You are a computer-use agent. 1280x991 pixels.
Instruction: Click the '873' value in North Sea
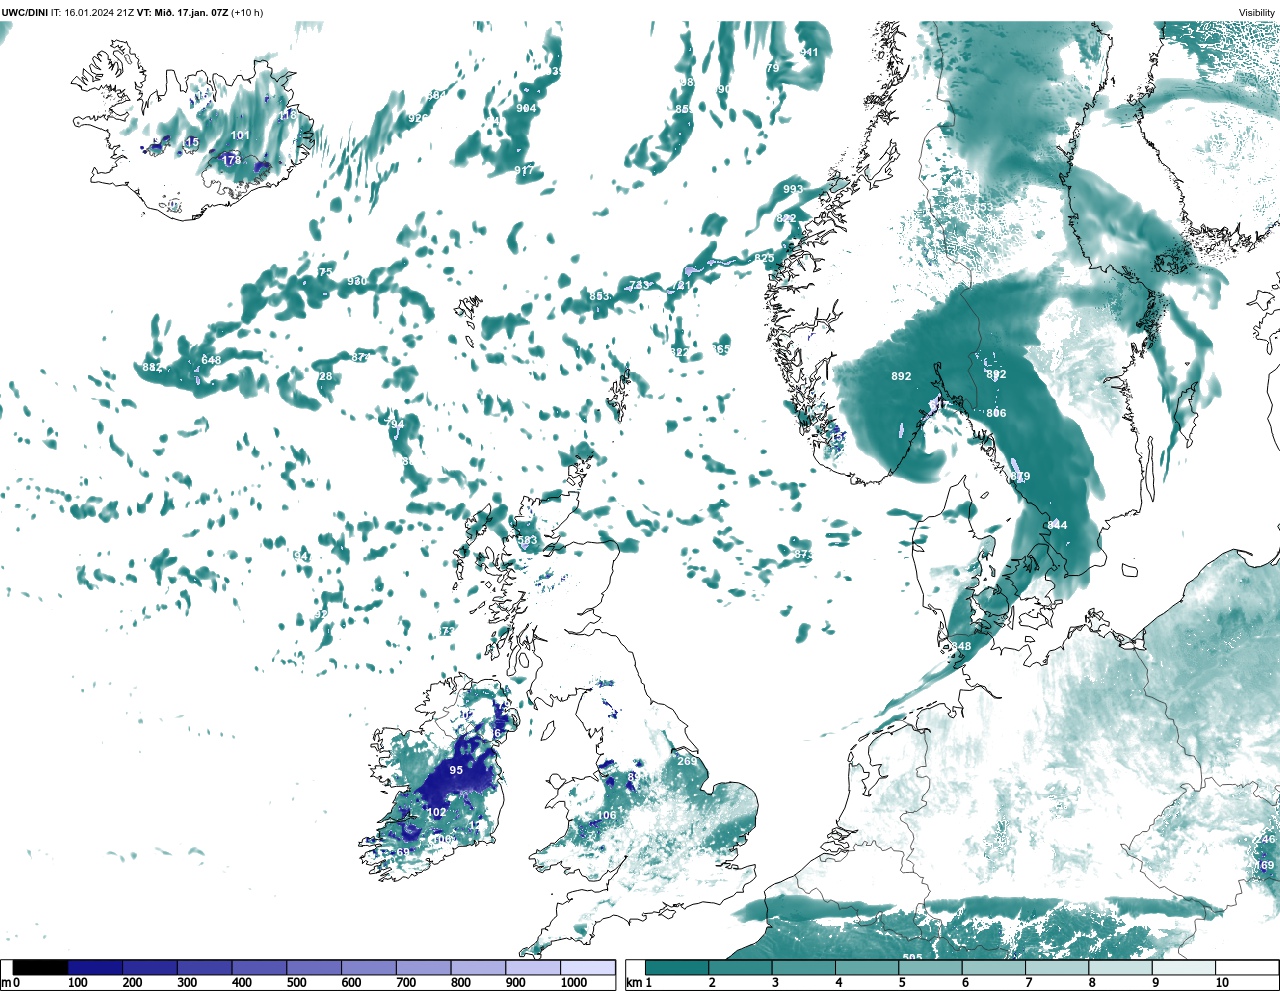[x=803, y=554]
